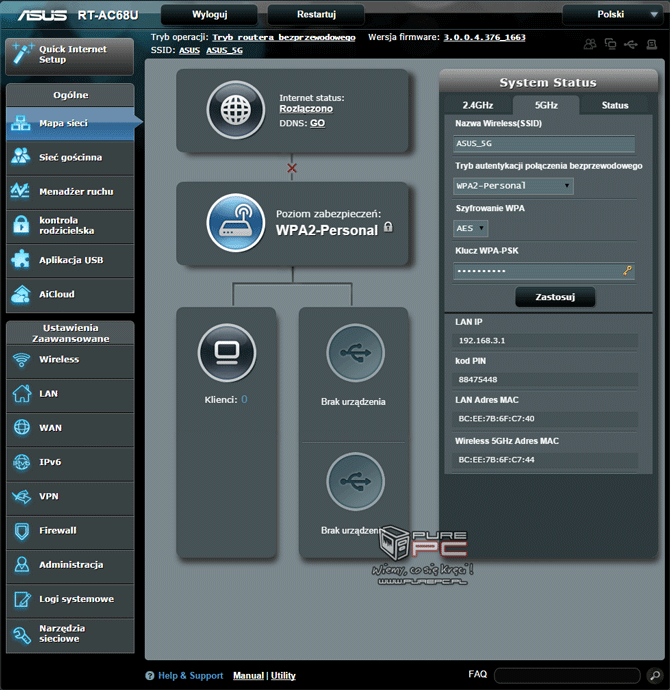This screenshot has width=670, height=690.
Task: Select kod PIN value 88475448
Action: coord(478,379)
